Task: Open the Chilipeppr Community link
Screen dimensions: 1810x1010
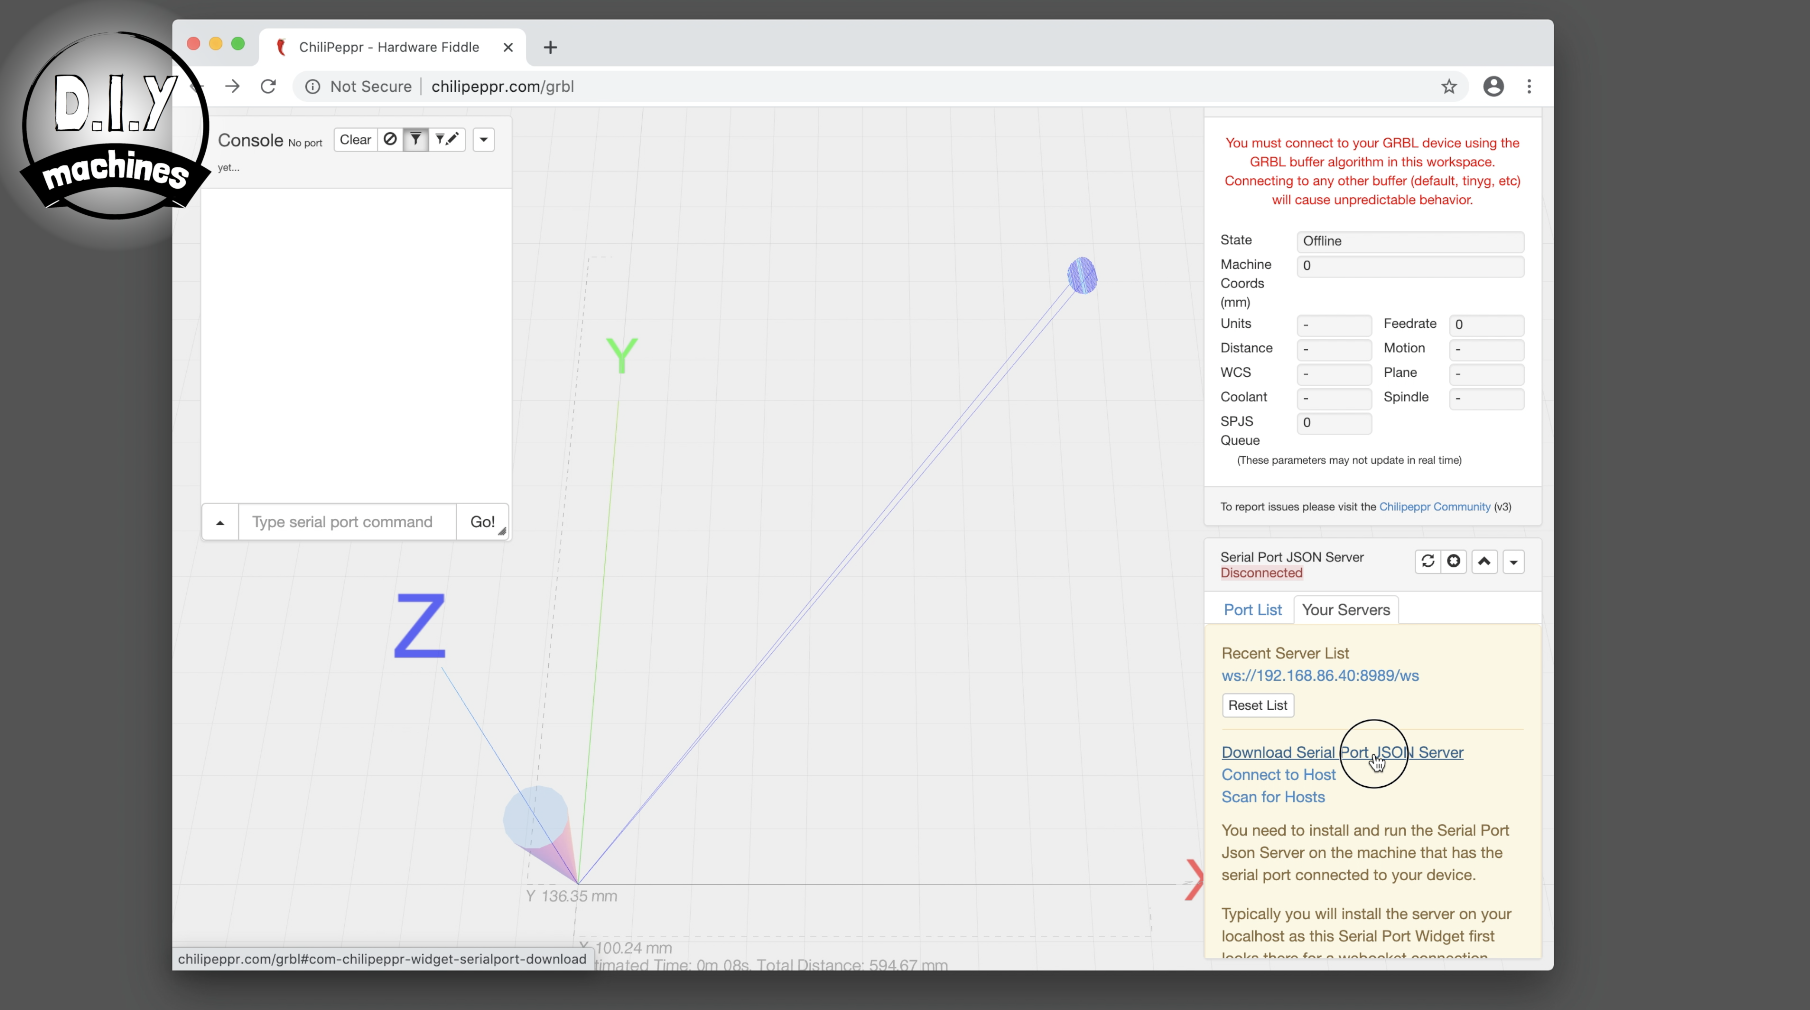Action: pos(1434,507)
